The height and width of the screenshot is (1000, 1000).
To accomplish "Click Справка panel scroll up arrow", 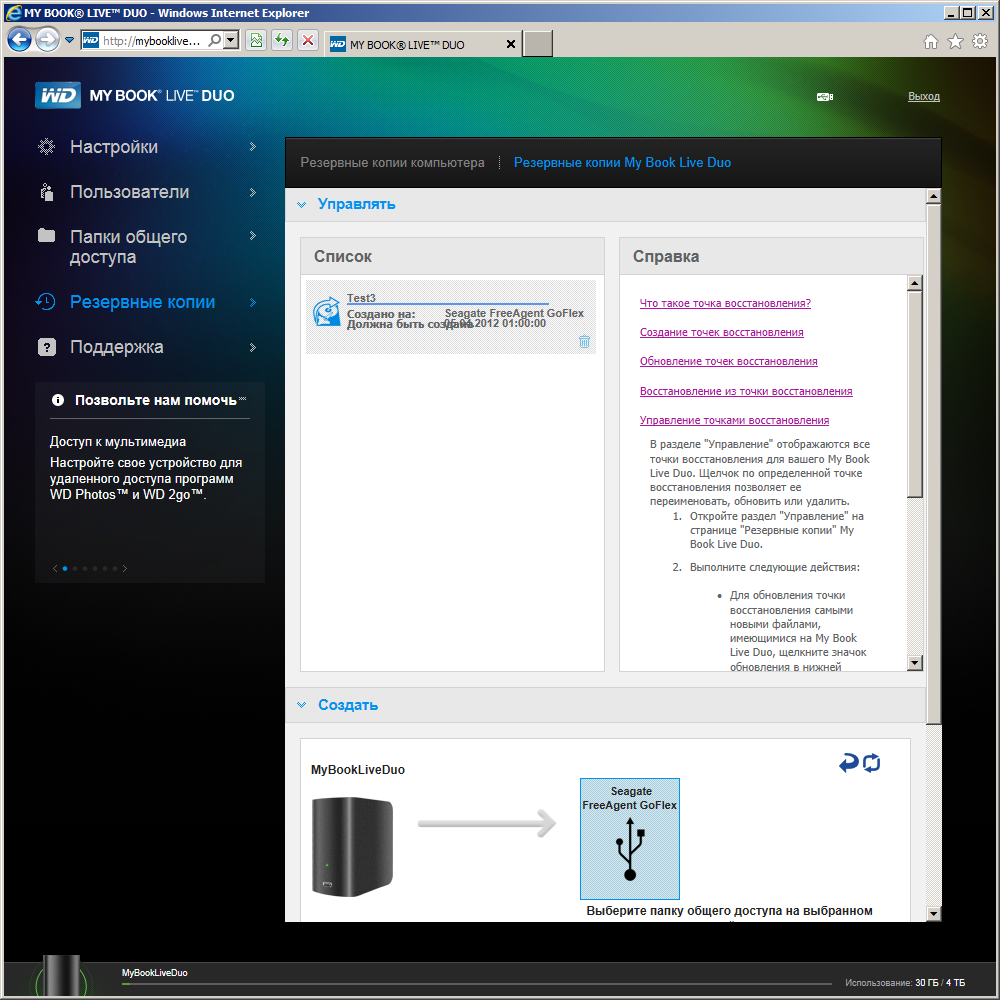I will pyautogui.click(x=915, y=283).
